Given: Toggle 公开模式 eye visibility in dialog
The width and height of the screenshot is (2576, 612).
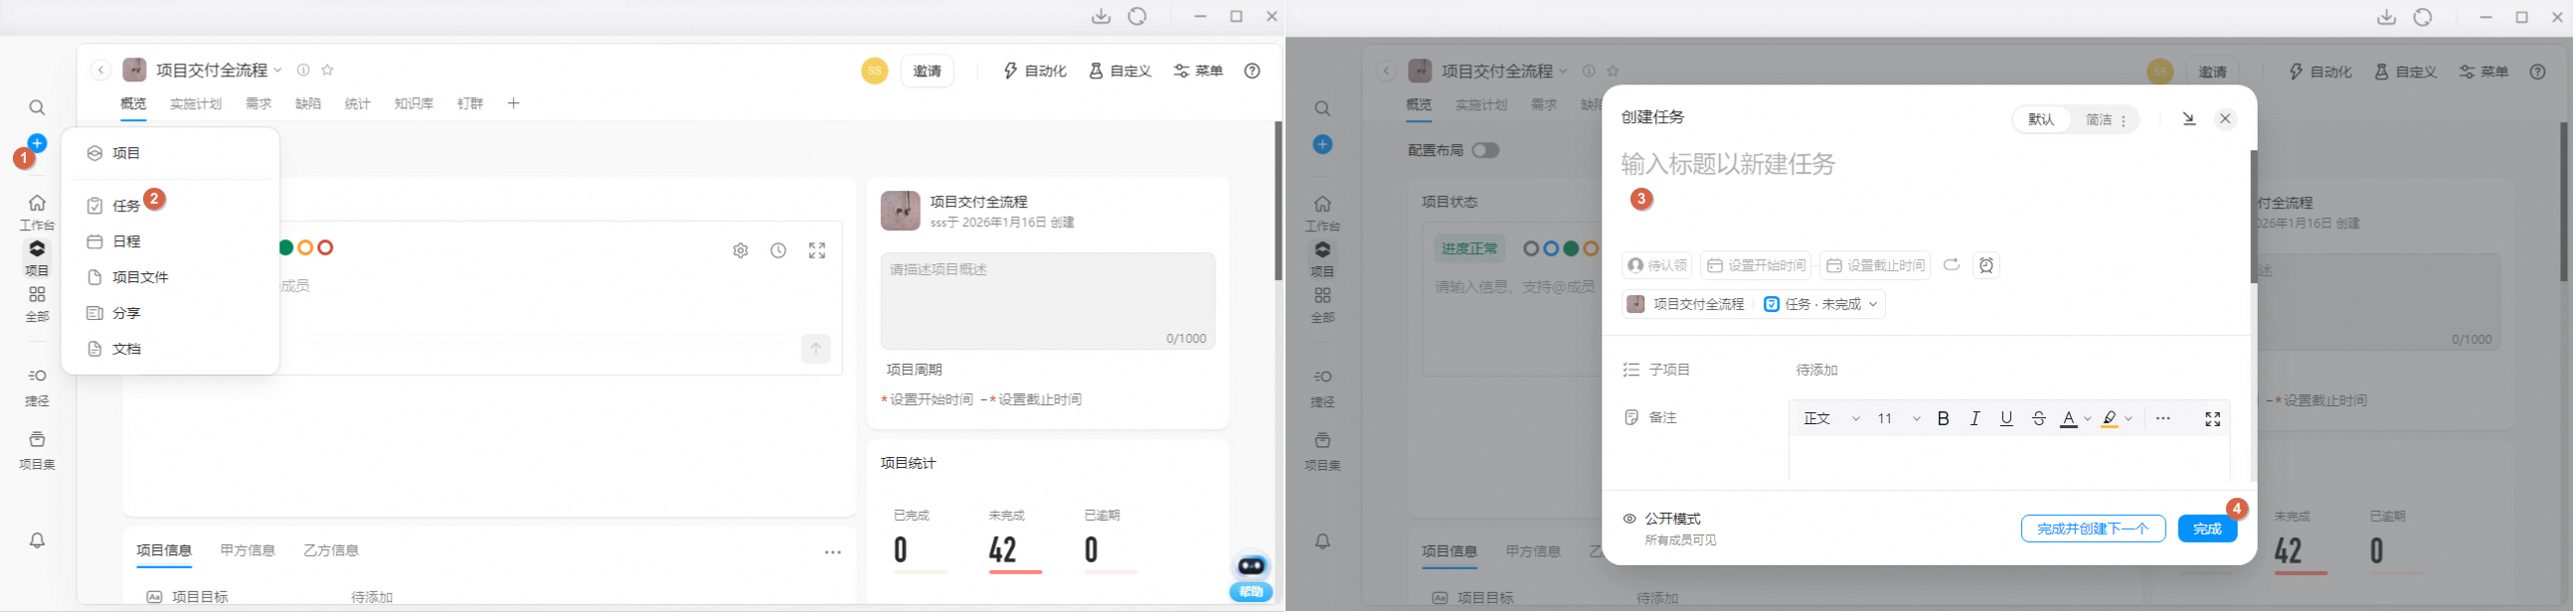Looking at the screenshot, I should pos(1630,519).
